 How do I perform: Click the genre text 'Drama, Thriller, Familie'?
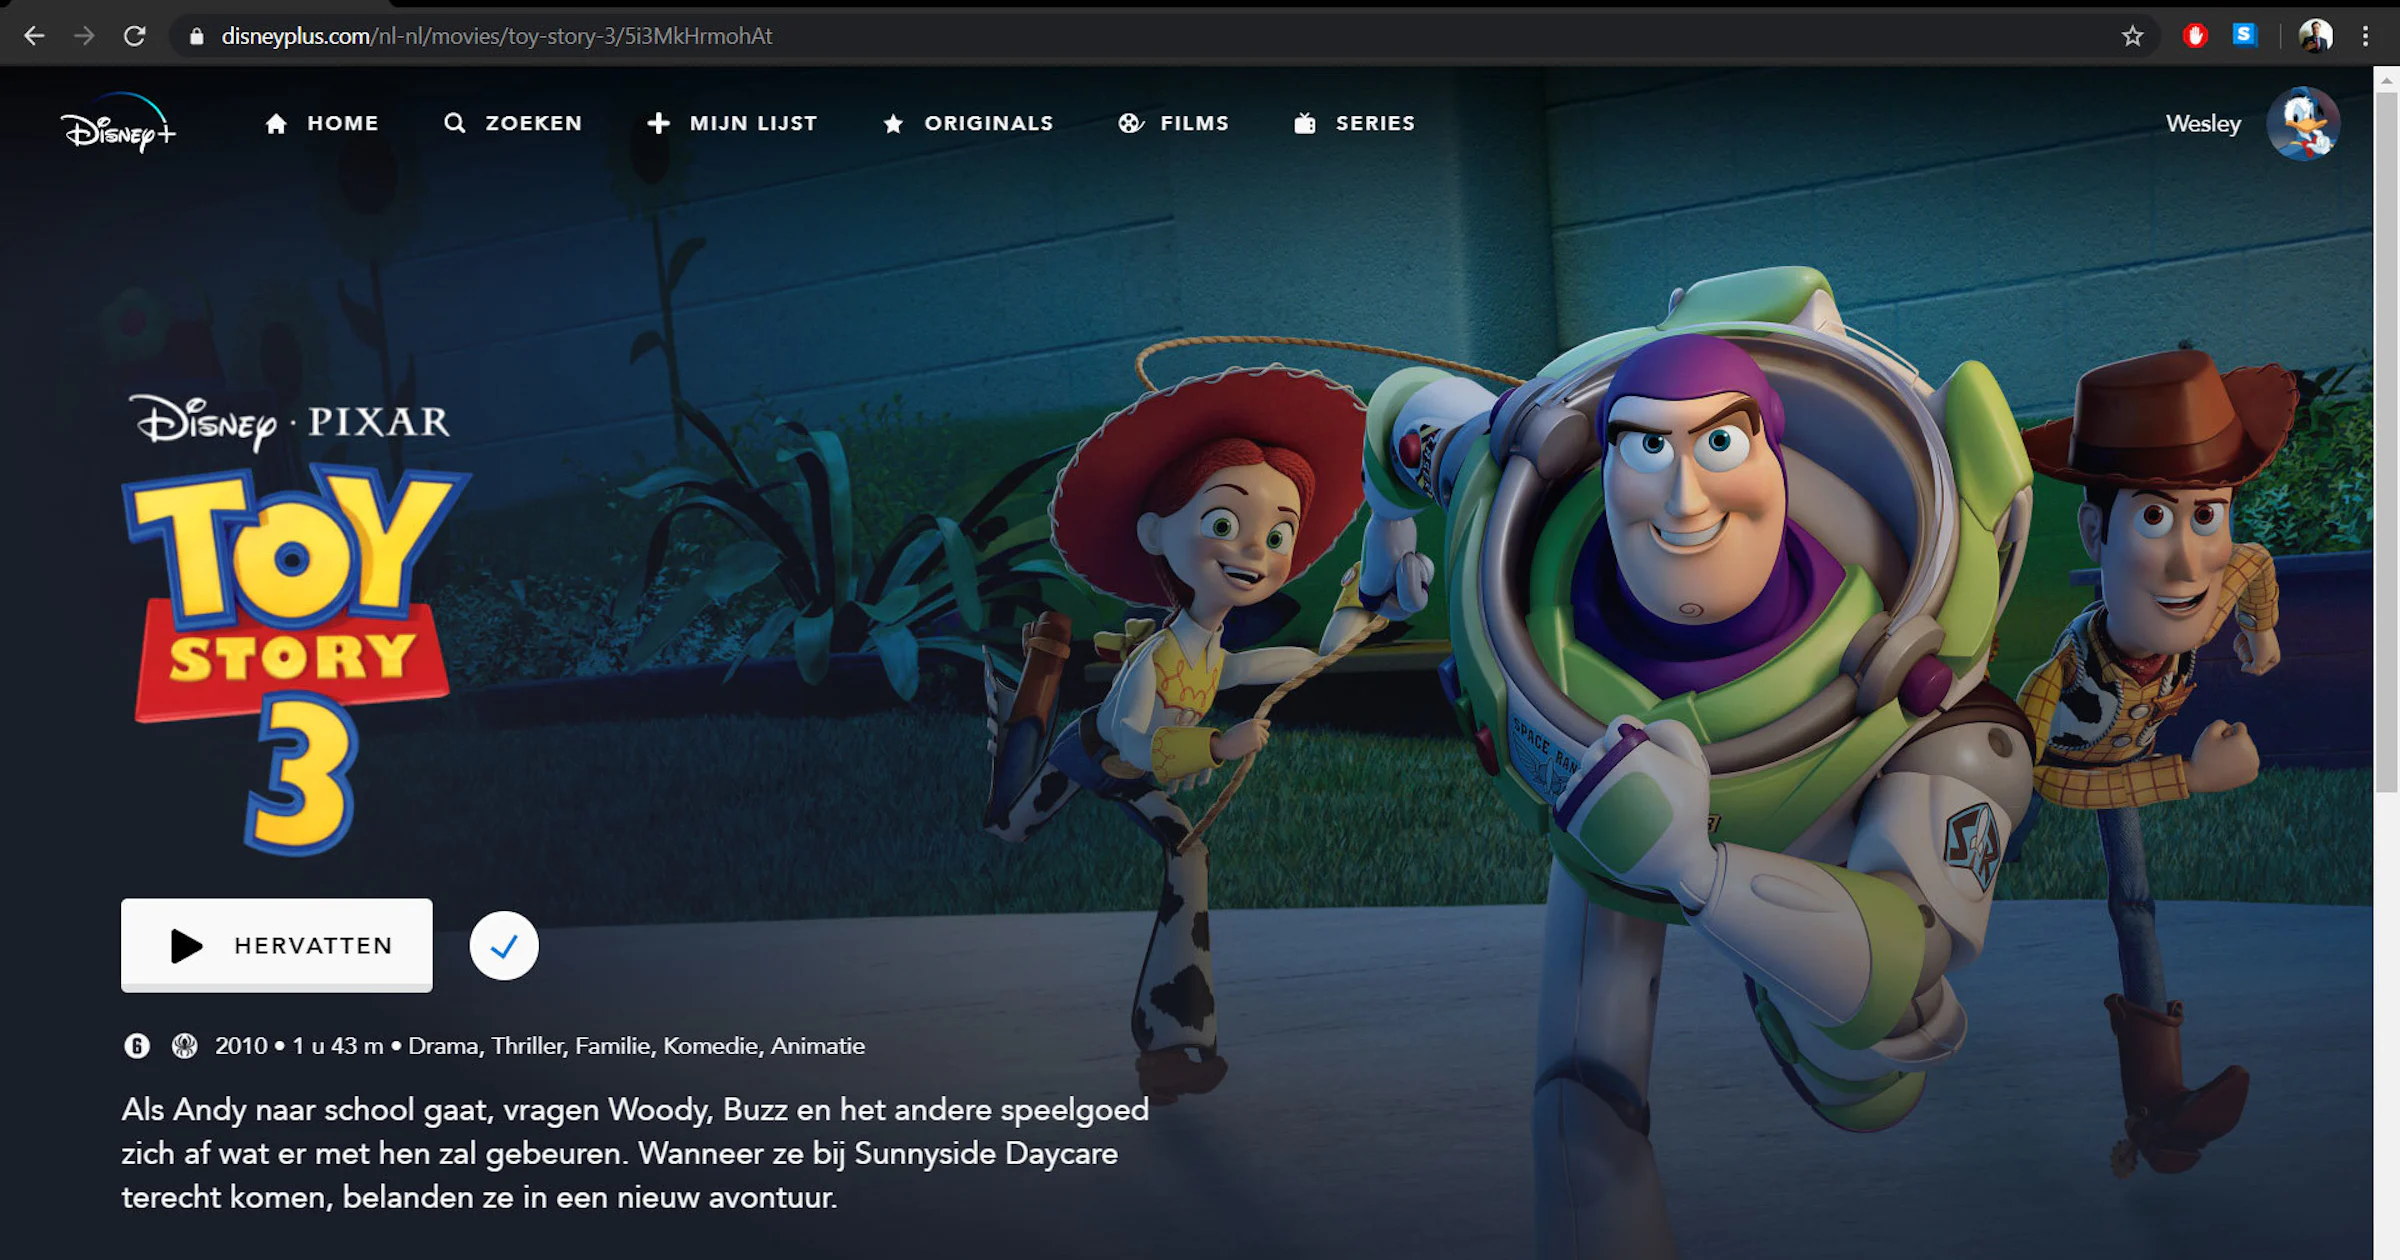[x=533, y=1046]
